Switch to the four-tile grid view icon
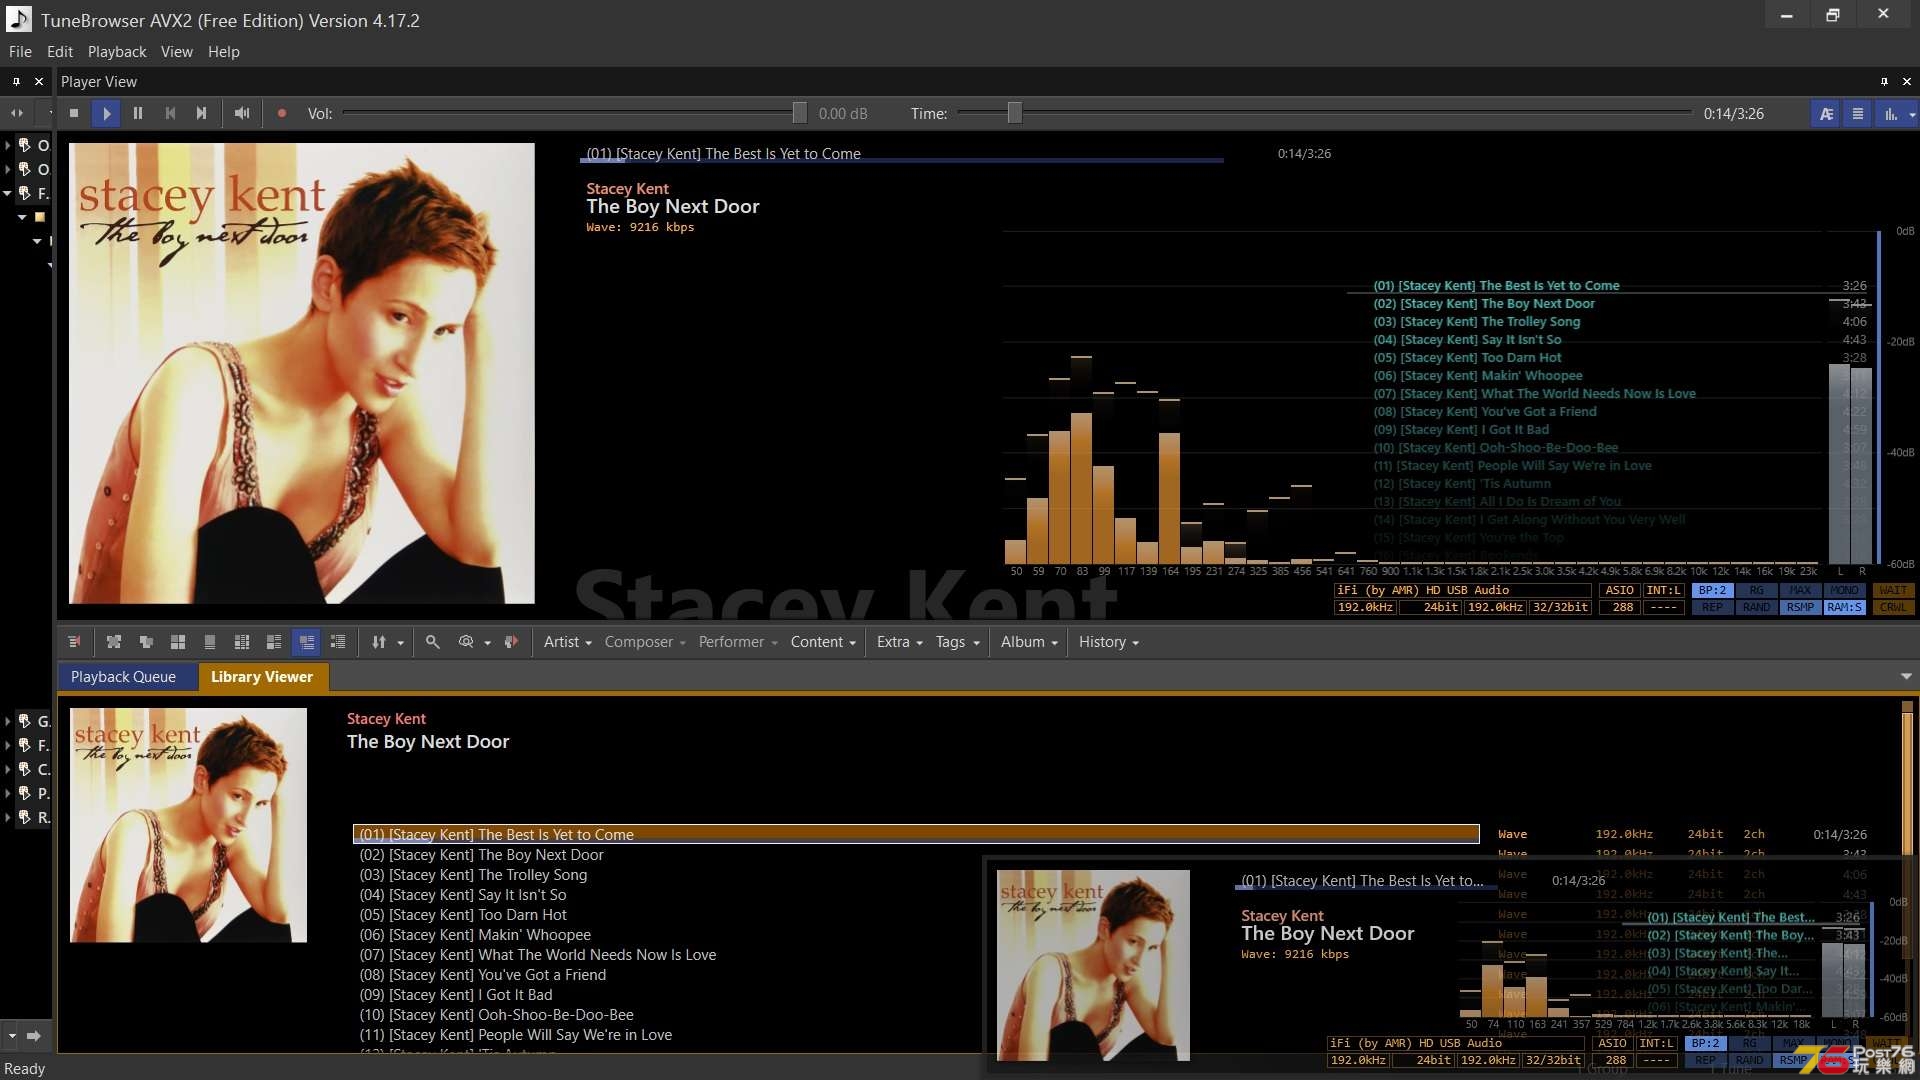The height and width of the screenshot is (1080, 1920). [178, 642]
